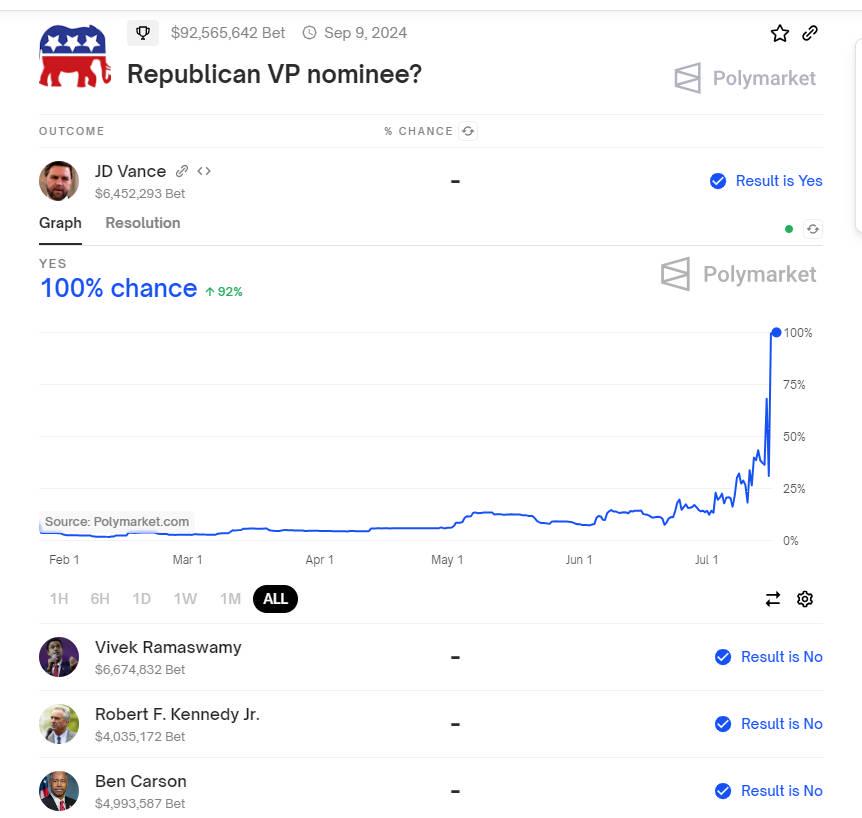
Task: Click the refresh icon next to the green dot
Action: 813,229
